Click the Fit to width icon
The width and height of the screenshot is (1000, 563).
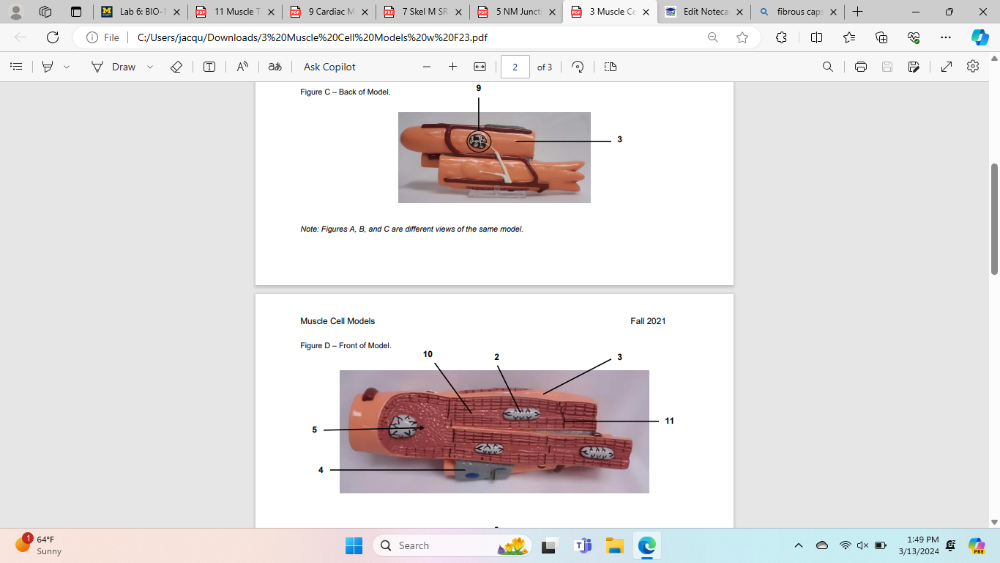click(479, 67)
